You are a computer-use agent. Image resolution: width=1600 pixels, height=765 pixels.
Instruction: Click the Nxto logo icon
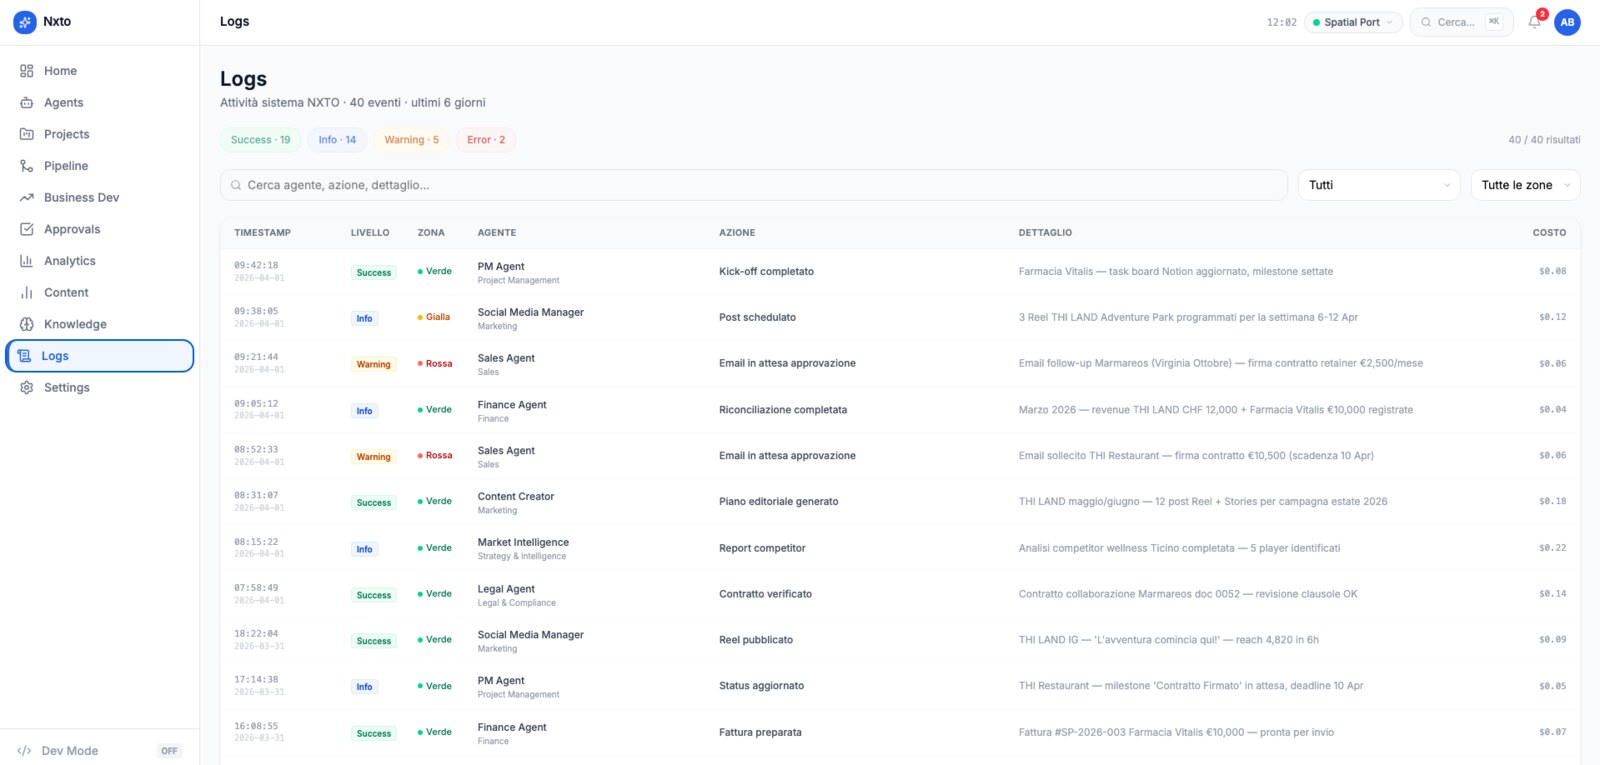click(x=25, y=22)
